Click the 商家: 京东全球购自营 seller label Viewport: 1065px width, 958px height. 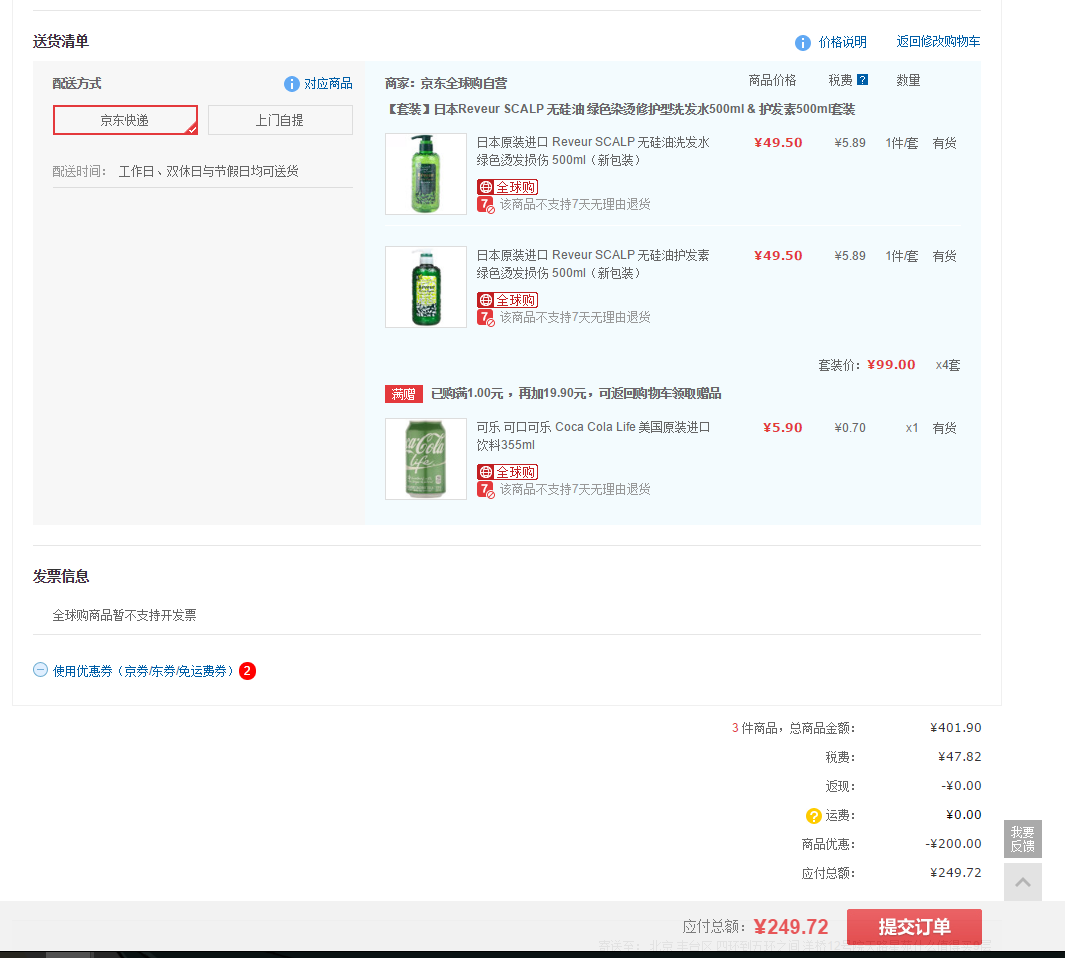click(446, 83)
